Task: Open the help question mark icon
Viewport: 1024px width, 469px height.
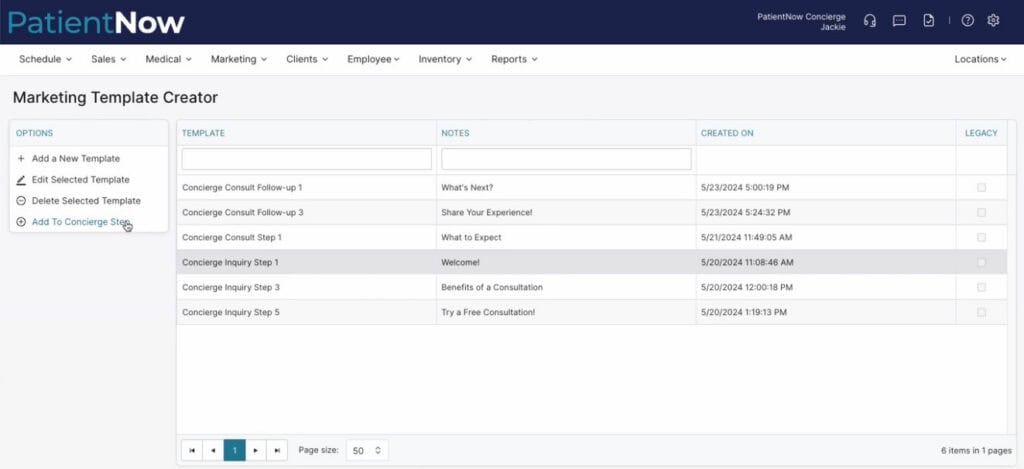Action: click(967, 21)
